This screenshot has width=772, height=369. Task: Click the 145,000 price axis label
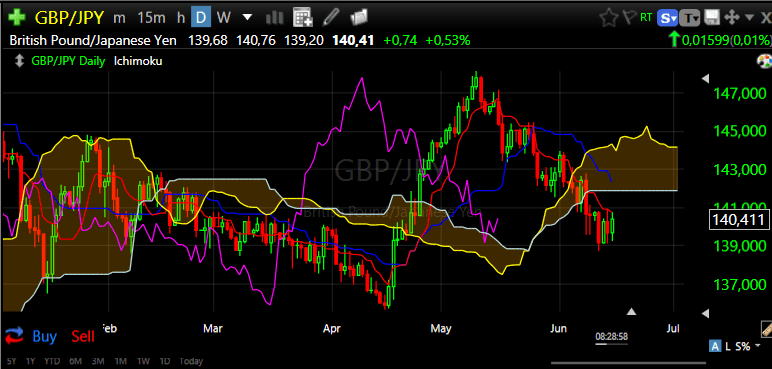740,131
